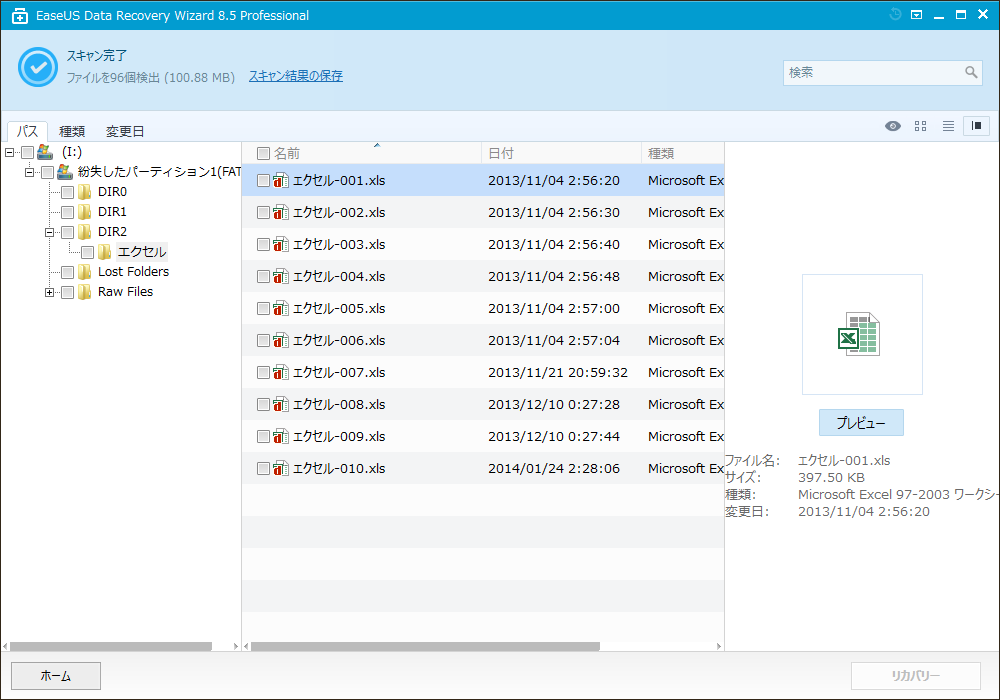
Task: Click the file icon of エクセル-002.xls
Action: (x=281, y=212)
